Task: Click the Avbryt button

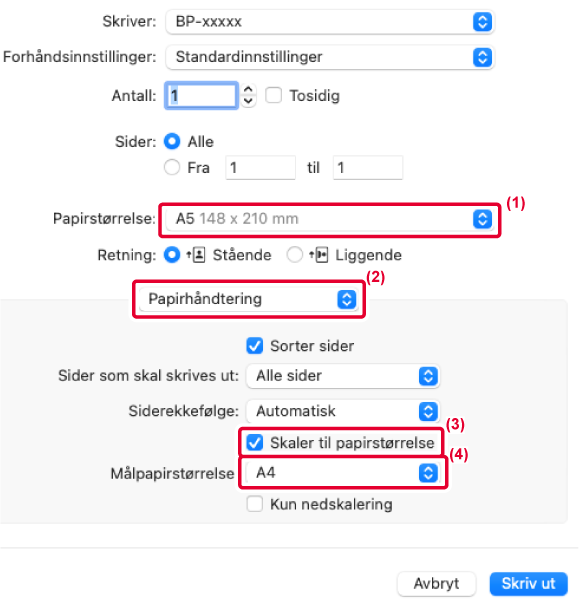Action: [x=436, y=584]
